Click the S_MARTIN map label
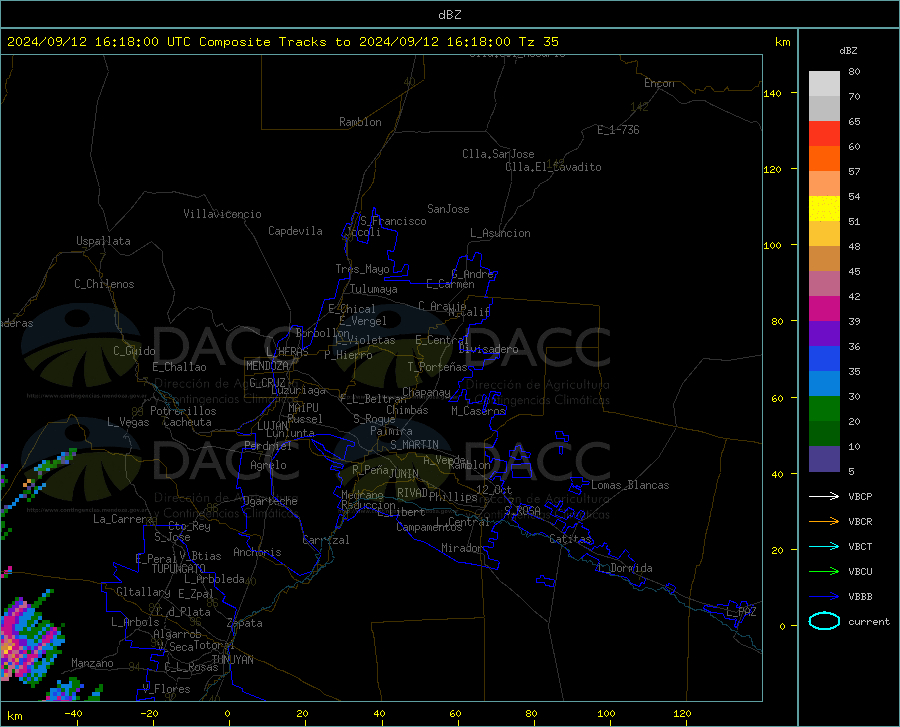Viewport: 900px width, 727px height. [x=414, y=445]
